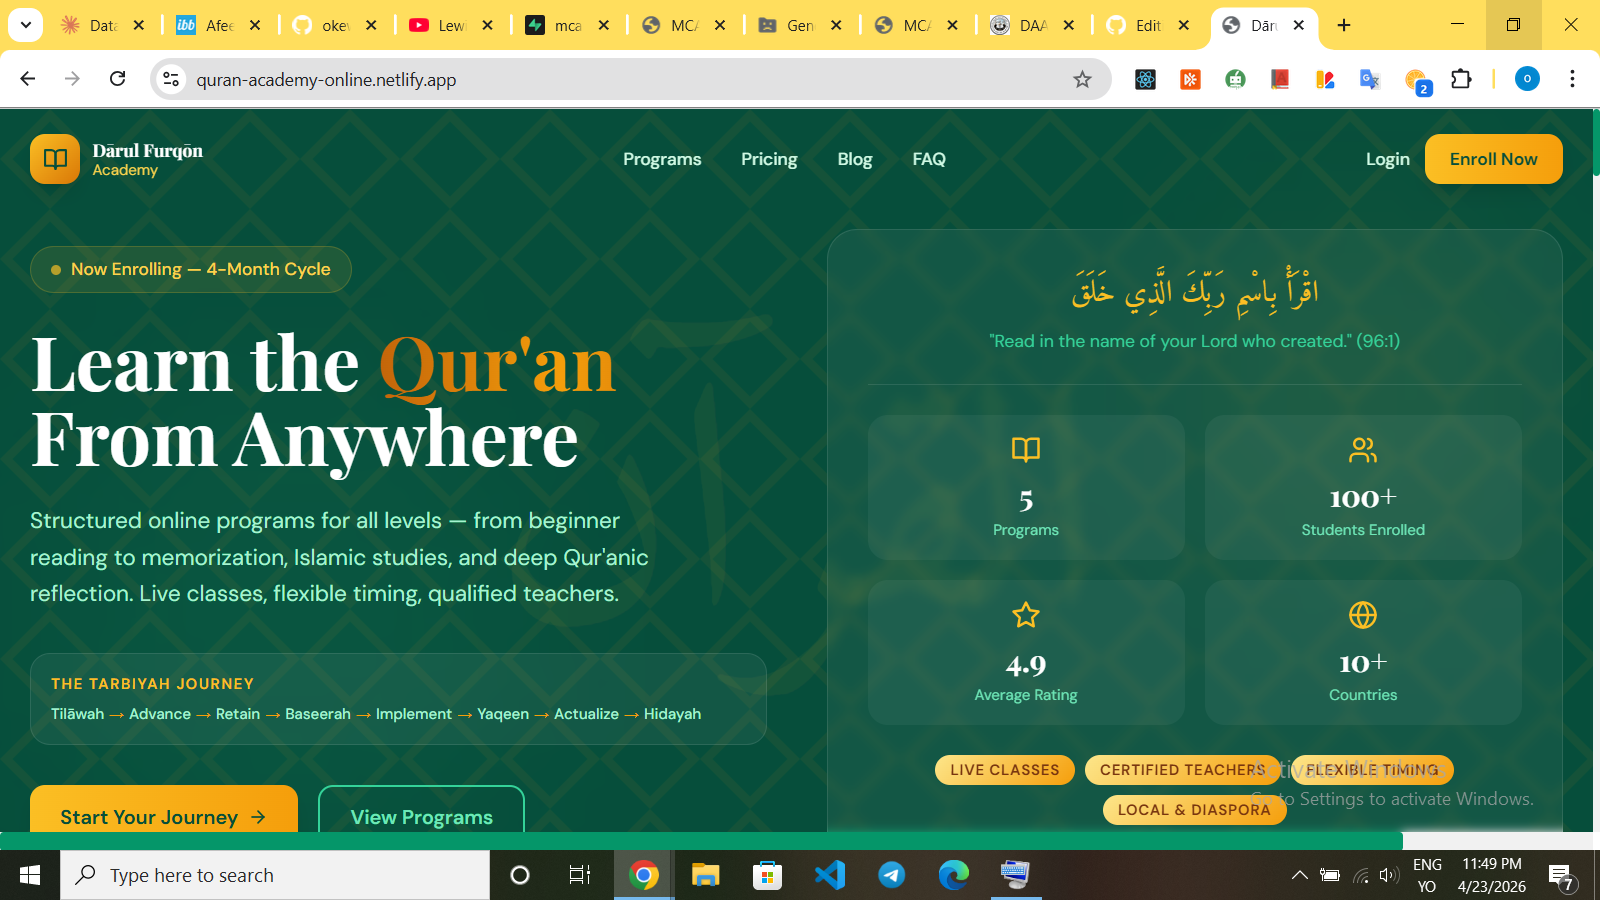
Task: Launch Visual Studio Code from taskbar
Action: 829,875
